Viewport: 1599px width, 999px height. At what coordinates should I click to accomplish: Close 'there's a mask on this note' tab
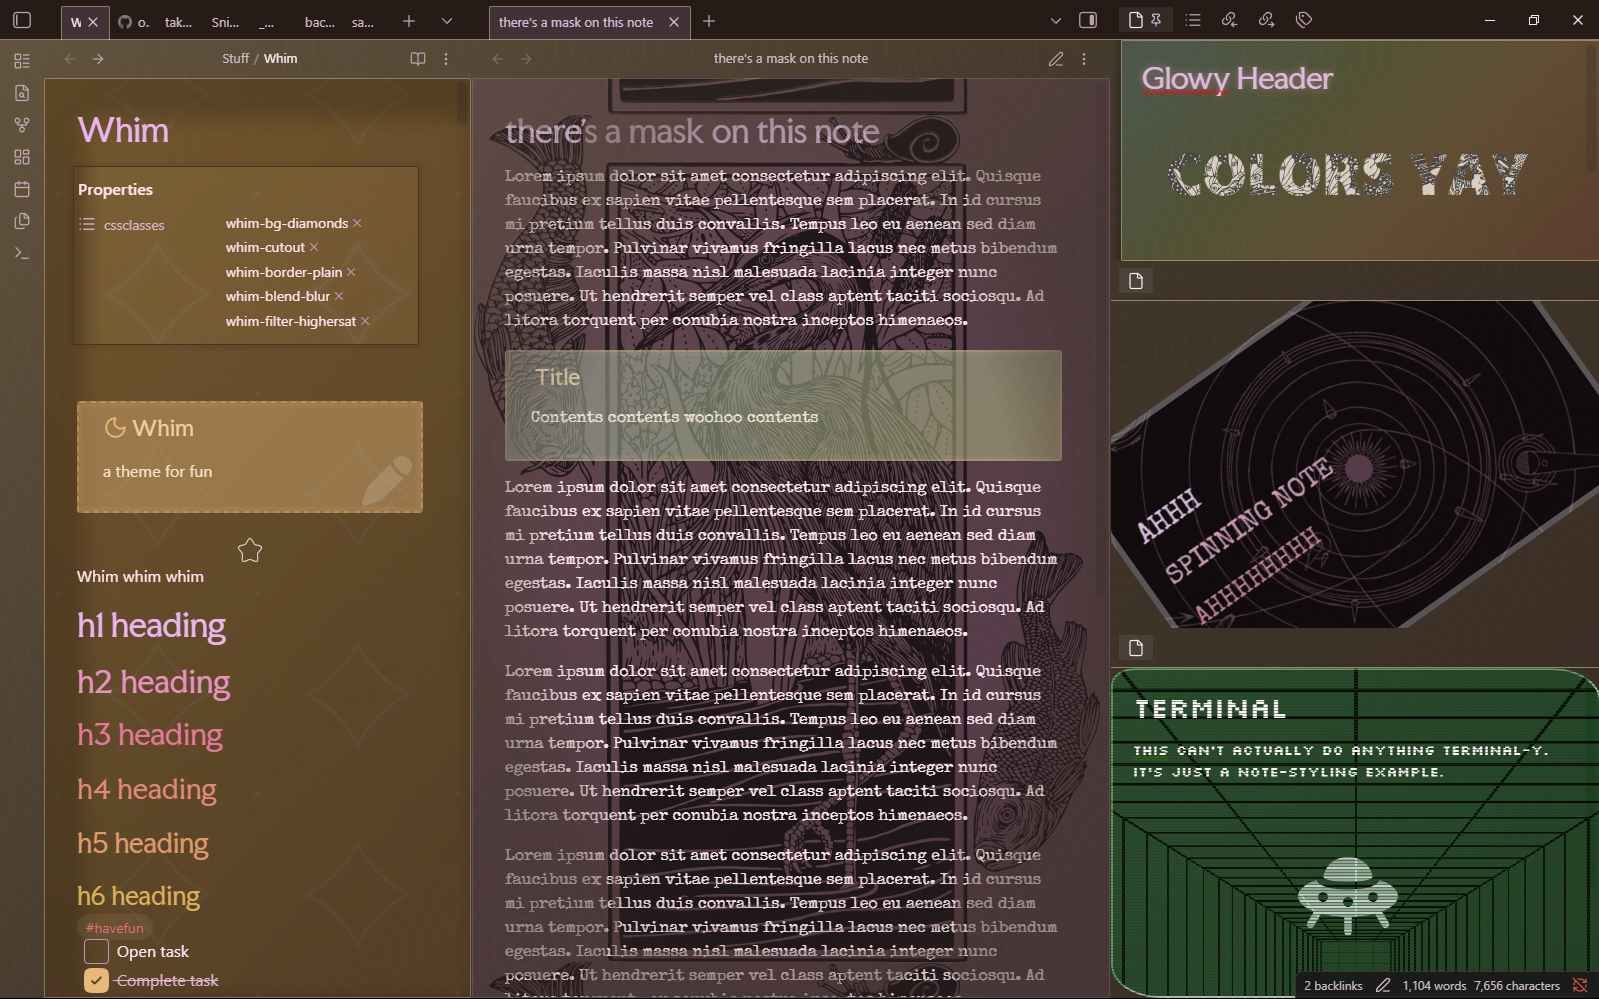[674, 22]
